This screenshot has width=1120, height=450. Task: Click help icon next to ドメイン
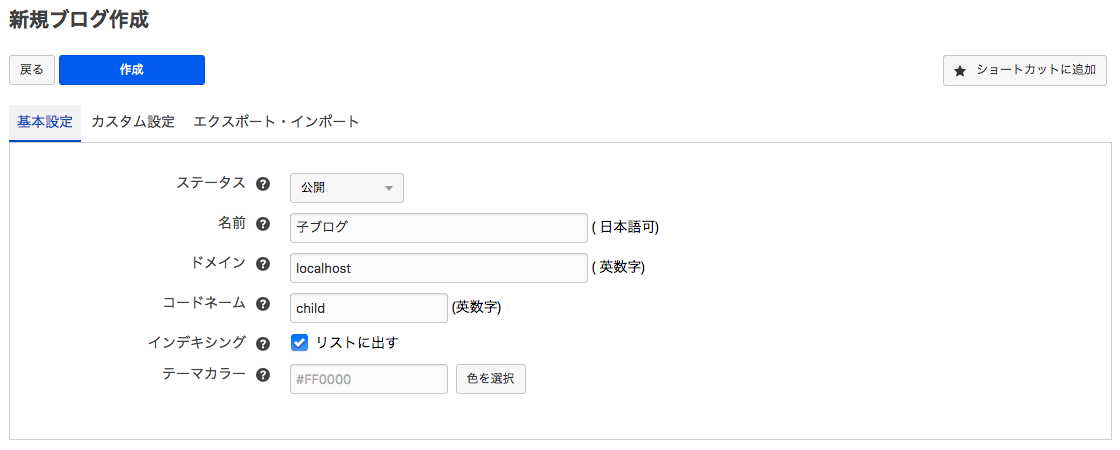pyautogui.click(x=263, y=264)
